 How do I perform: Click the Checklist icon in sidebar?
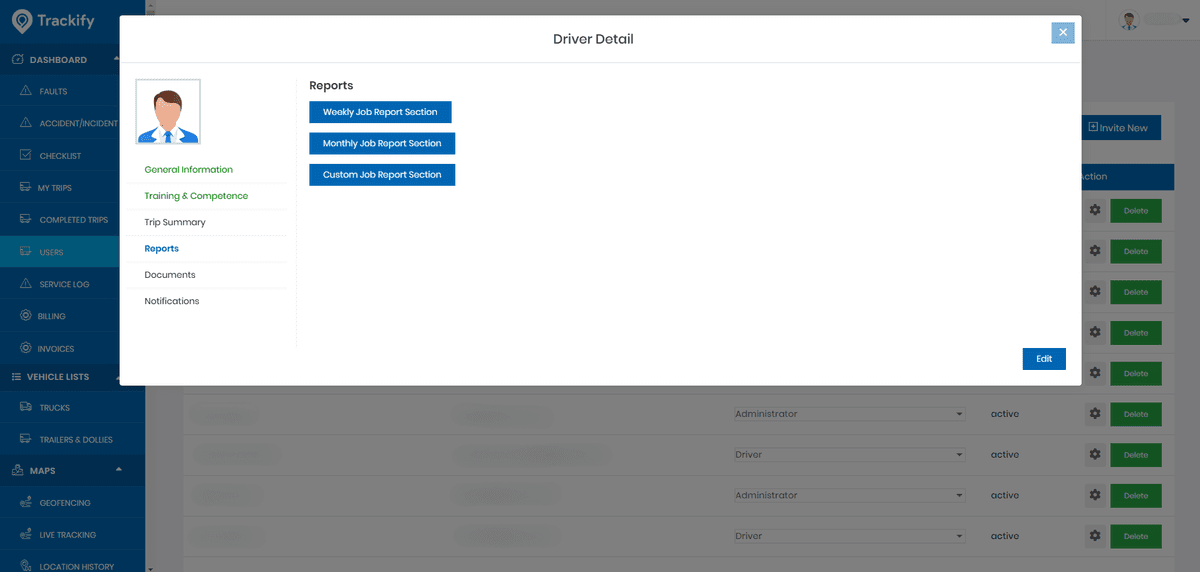[x=27, y=156]
